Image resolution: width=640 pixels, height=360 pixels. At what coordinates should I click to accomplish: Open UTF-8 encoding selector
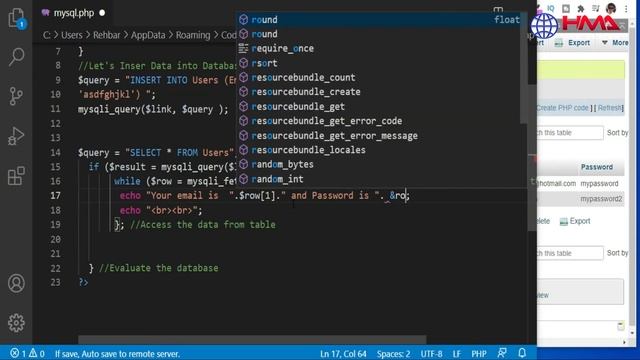point(431,353)
